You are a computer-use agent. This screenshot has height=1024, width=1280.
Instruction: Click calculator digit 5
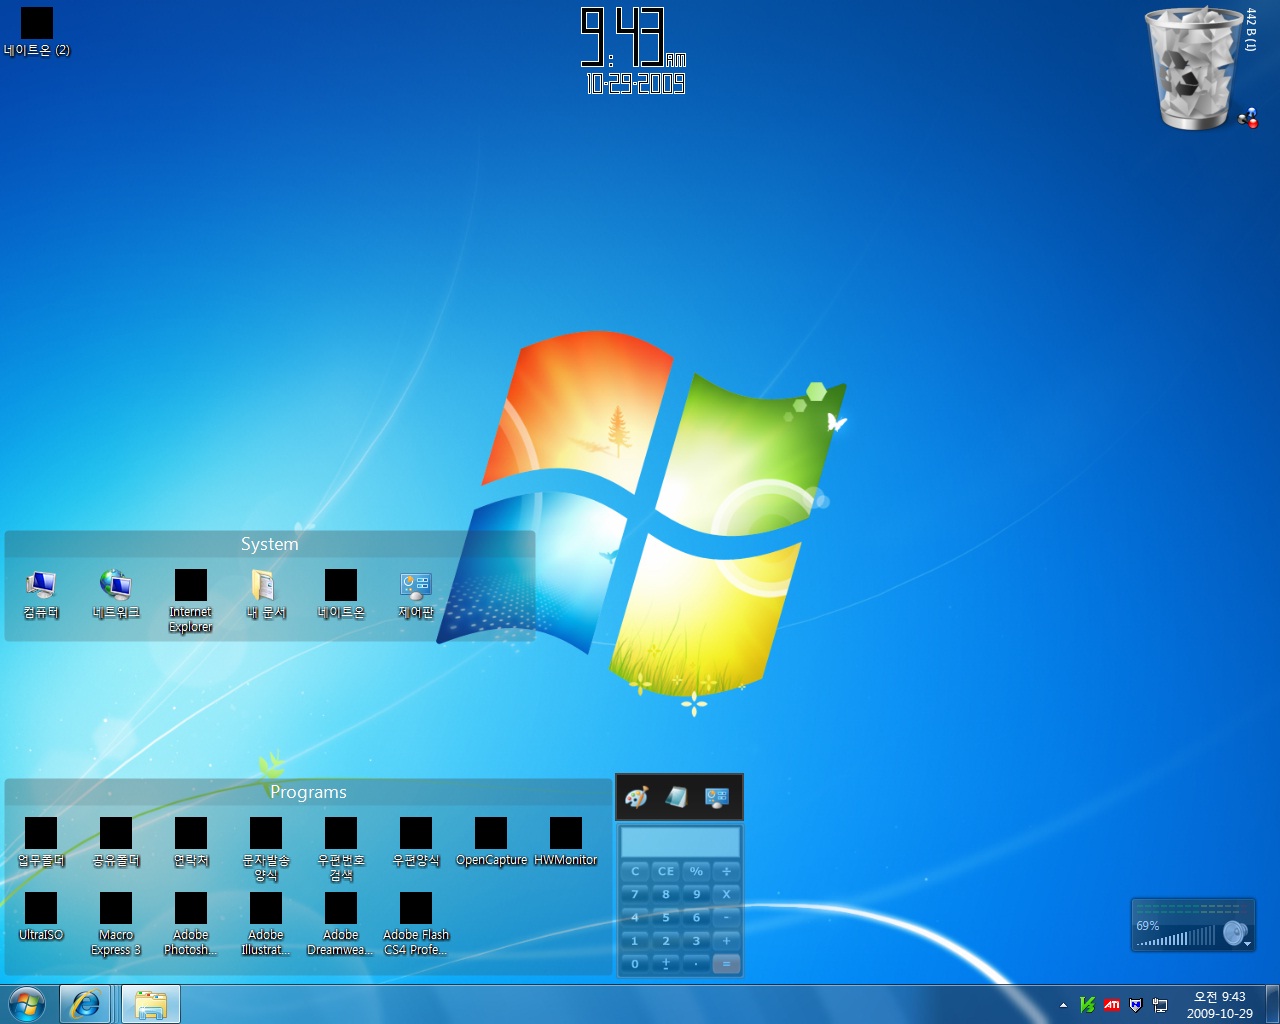666,917
